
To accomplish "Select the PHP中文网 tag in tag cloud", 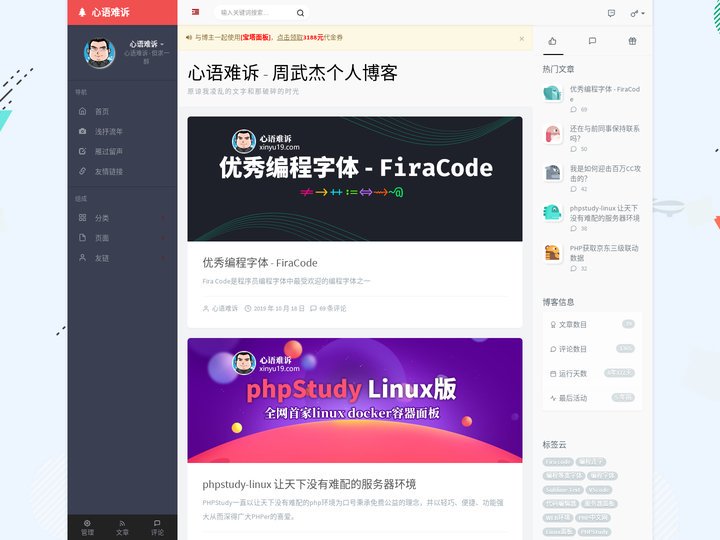I will pyautogui.click(x=593, y=518).
